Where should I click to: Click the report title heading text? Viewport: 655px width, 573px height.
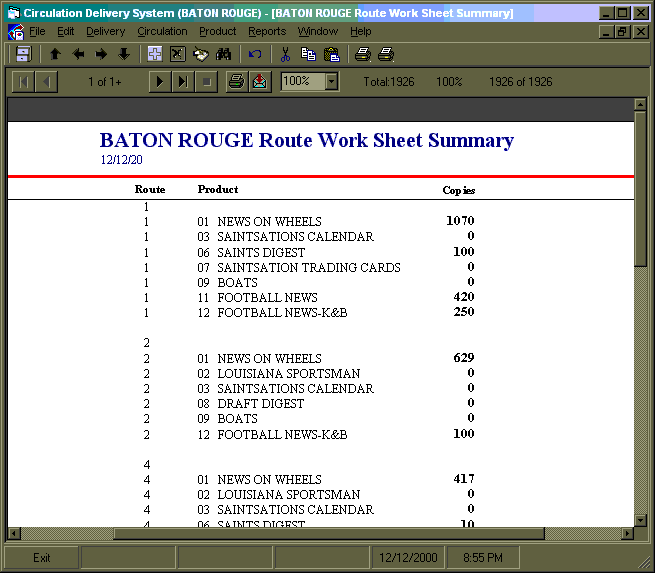[x=307, y=140]
